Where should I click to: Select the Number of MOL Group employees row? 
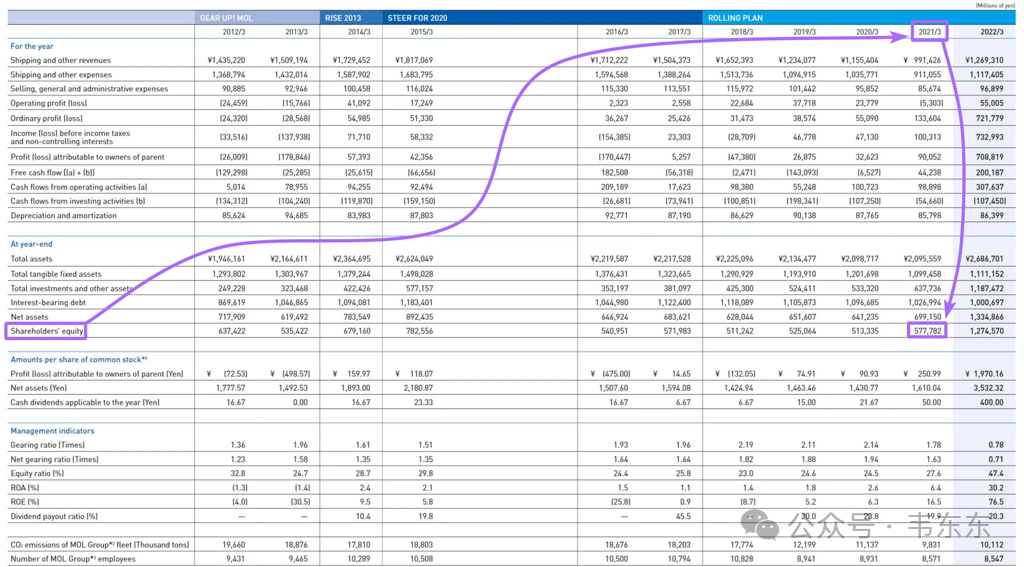511,559
